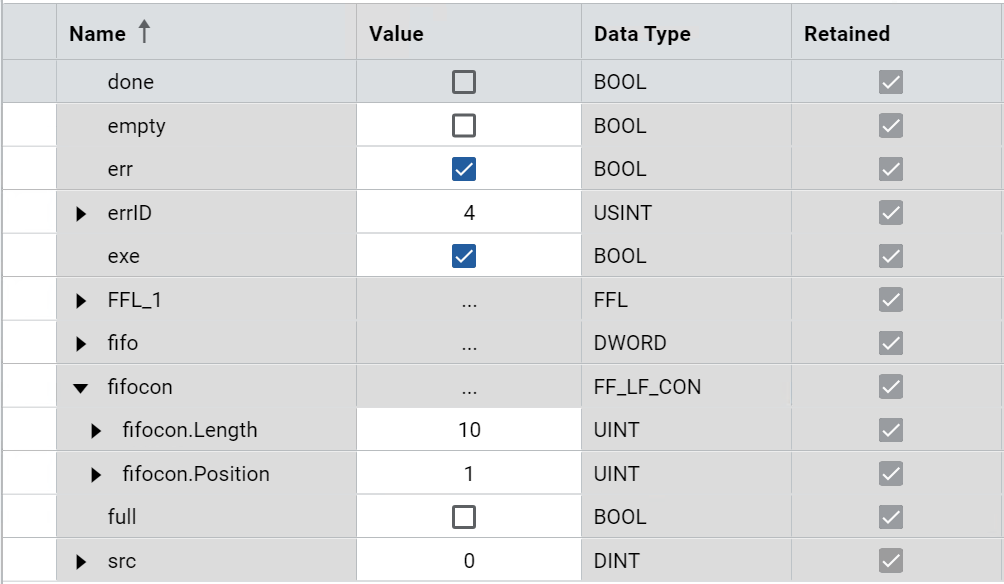Toggle the done value checkbox
Screen dimensions: 1004x584
pyautogui.click(x=464, y=82)
